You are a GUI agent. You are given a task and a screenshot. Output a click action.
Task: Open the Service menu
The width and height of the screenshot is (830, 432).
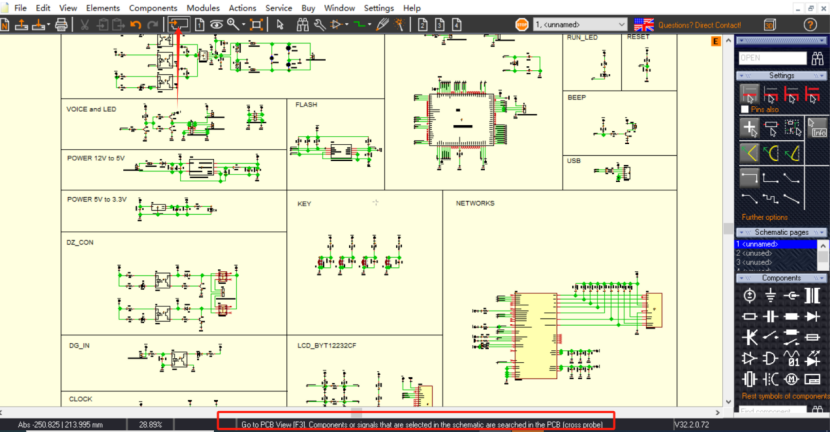coord(278,8)
